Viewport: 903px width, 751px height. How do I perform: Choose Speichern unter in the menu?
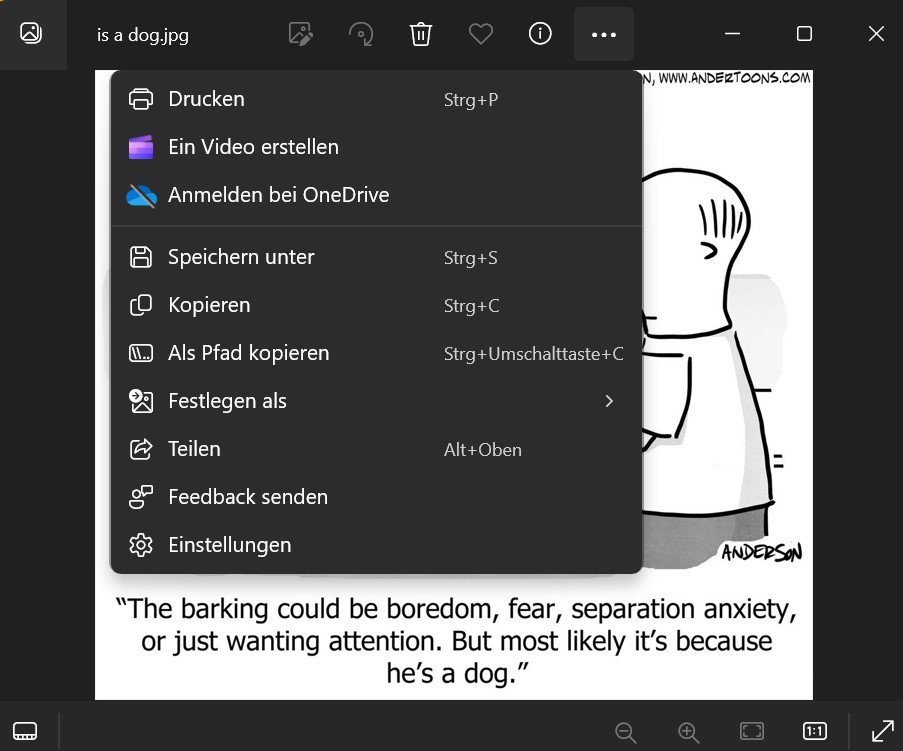(x=377, y=257)
